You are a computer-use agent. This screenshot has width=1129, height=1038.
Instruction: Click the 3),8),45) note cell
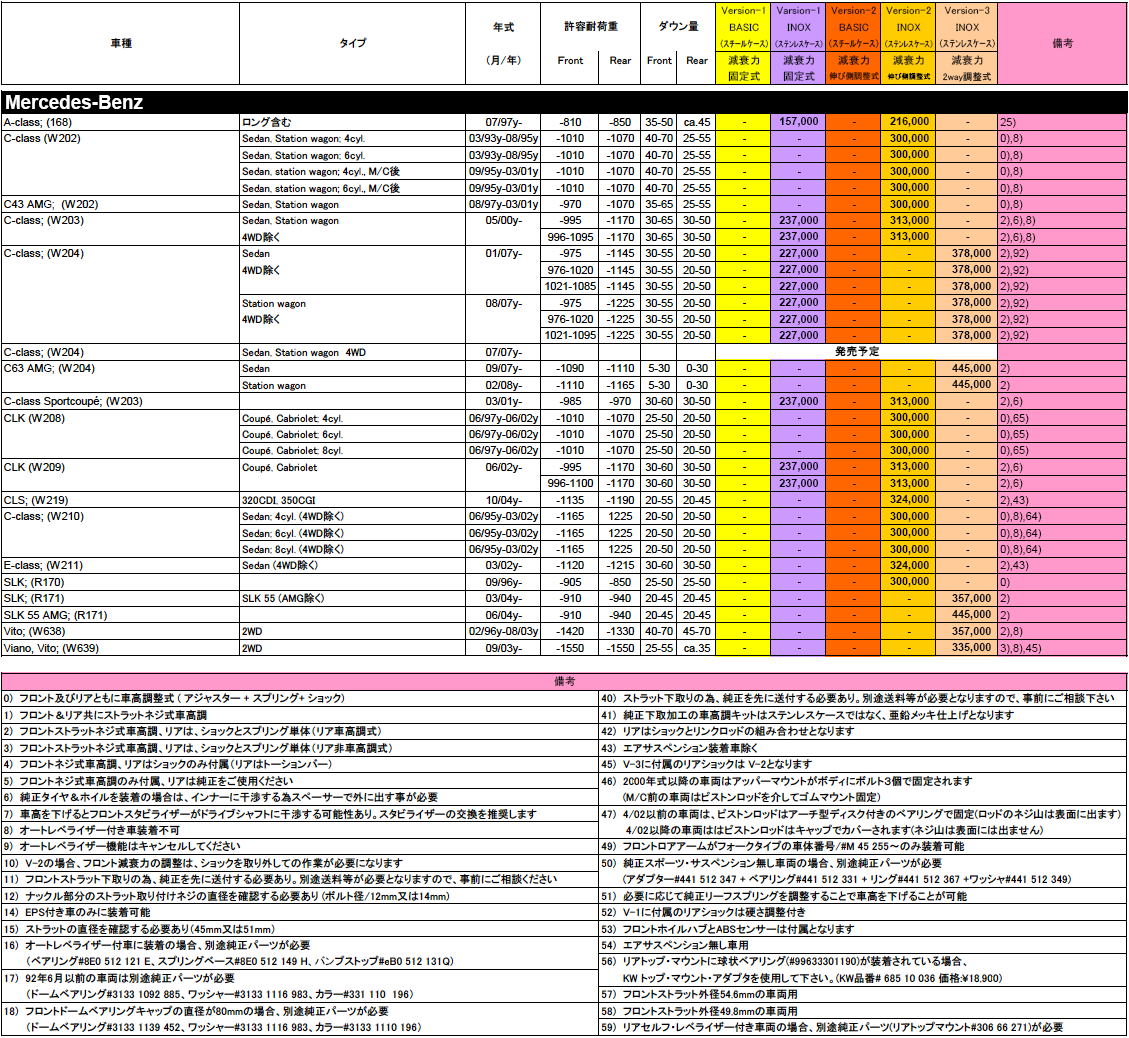click(x=1062, y=649)
